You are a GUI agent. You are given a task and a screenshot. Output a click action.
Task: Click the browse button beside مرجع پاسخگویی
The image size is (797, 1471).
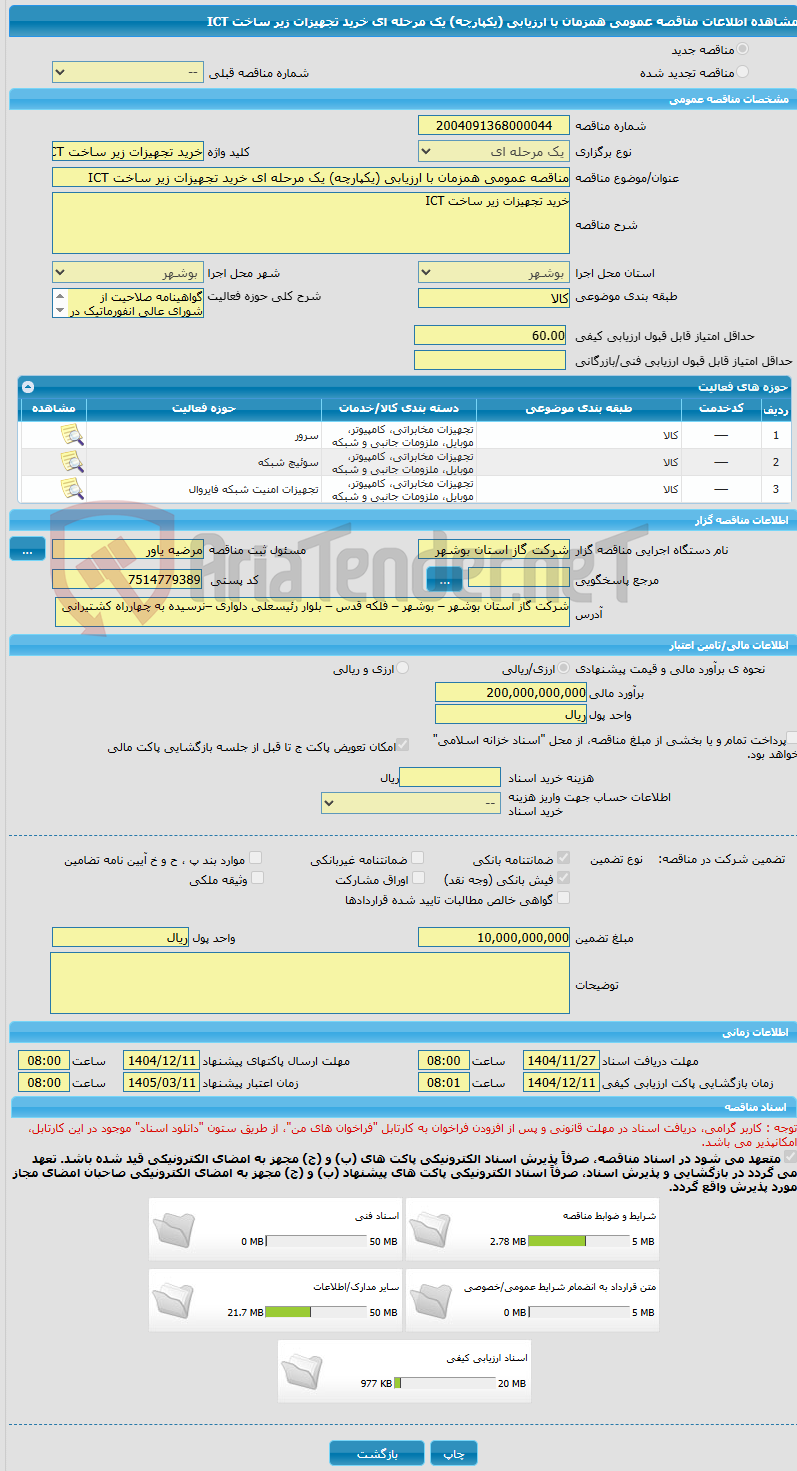tap(444, 580)
